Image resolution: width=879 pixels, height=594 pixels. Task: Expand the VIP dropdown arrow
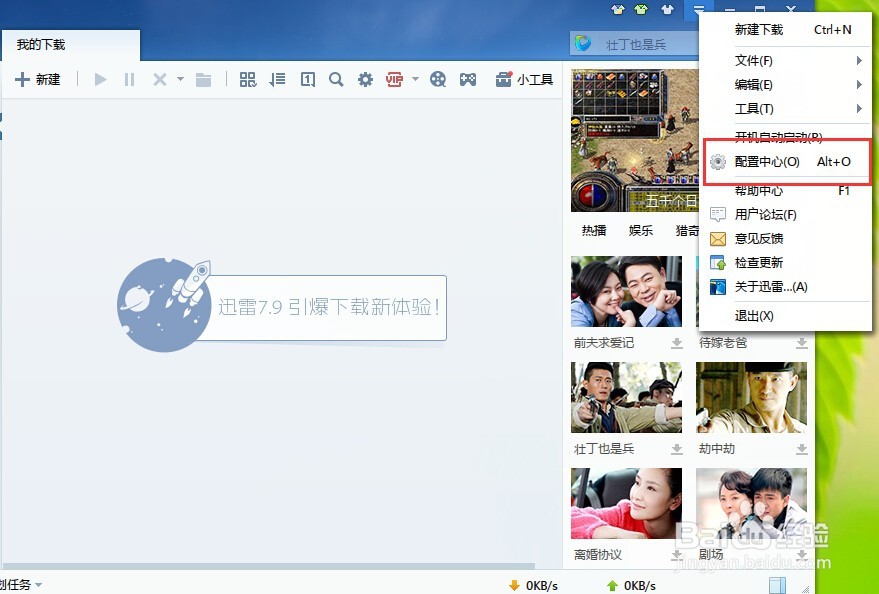[415, 79]
